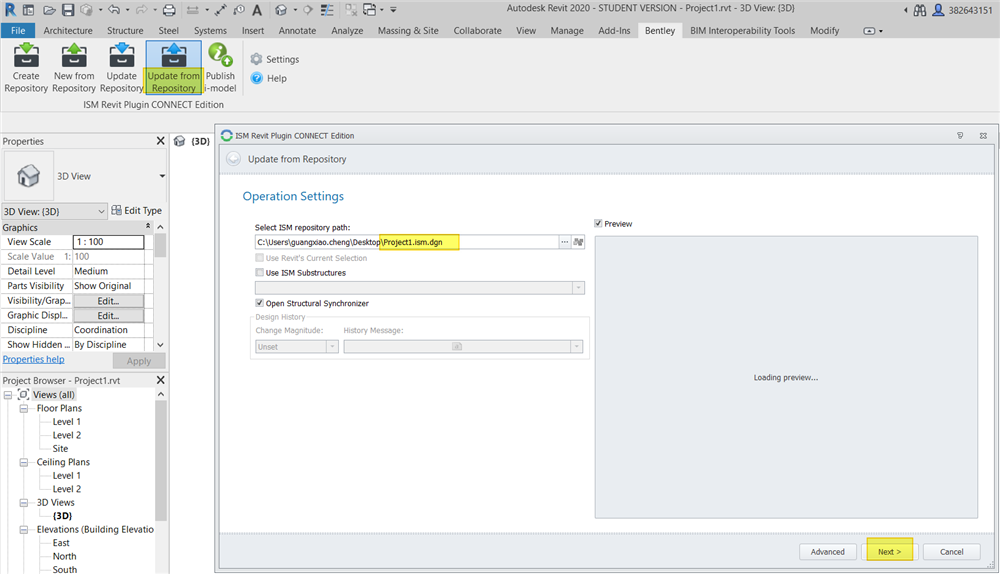Viewport: 1000px width, 574px height.
Task: Enable Use ISM Substructures checkbox
Action: [260, 272]
